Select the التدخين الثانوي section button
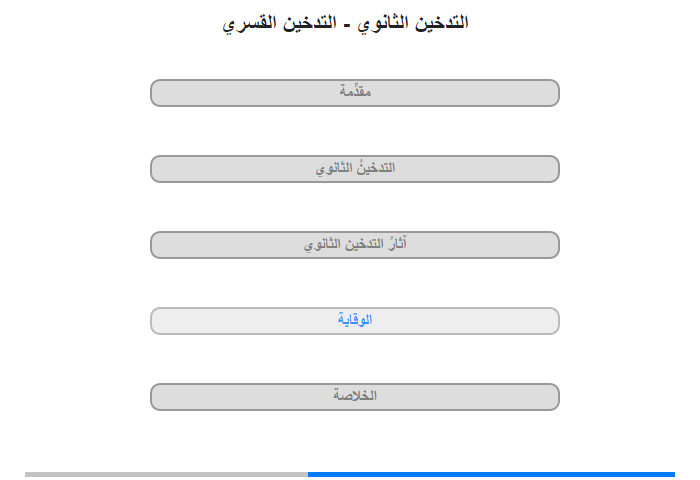Image resolution: width=700 pixels, height=480 pixels. click(x=354, y=169)
